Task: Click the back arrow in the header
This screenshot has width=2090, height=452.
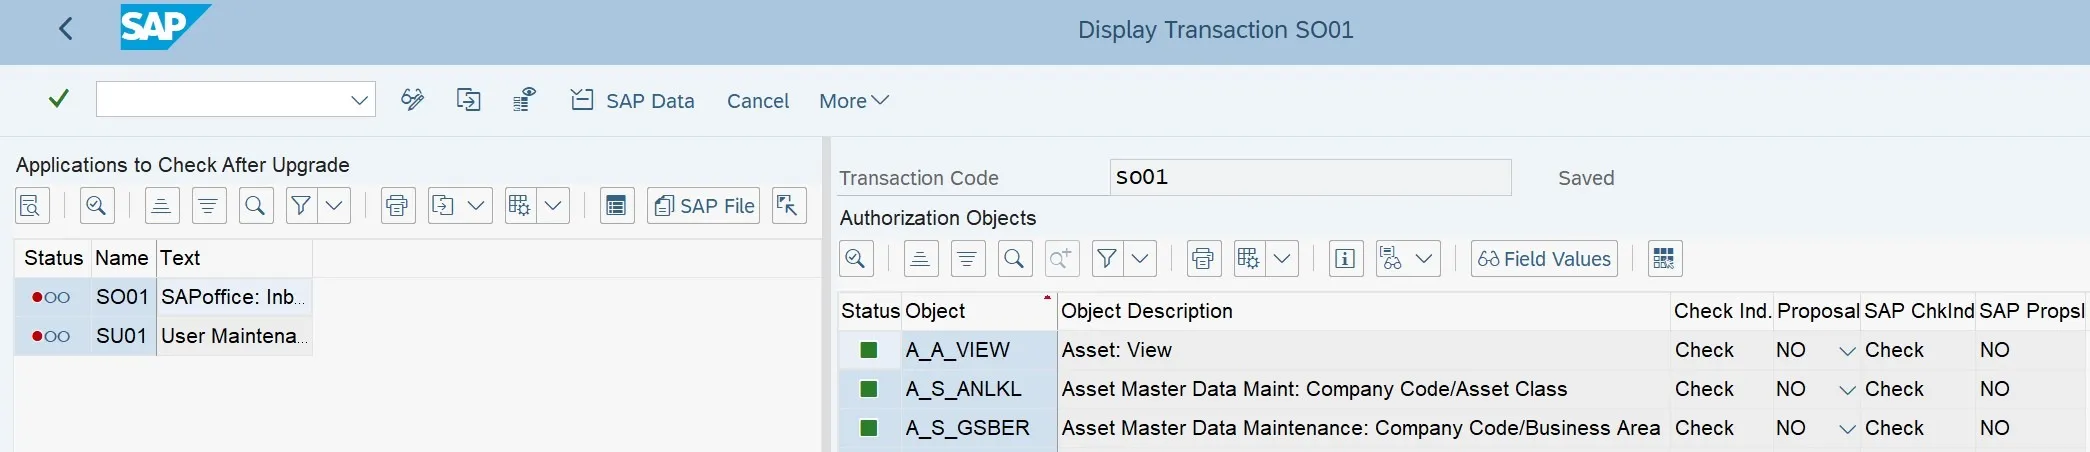Action: (x=66, y=29)
